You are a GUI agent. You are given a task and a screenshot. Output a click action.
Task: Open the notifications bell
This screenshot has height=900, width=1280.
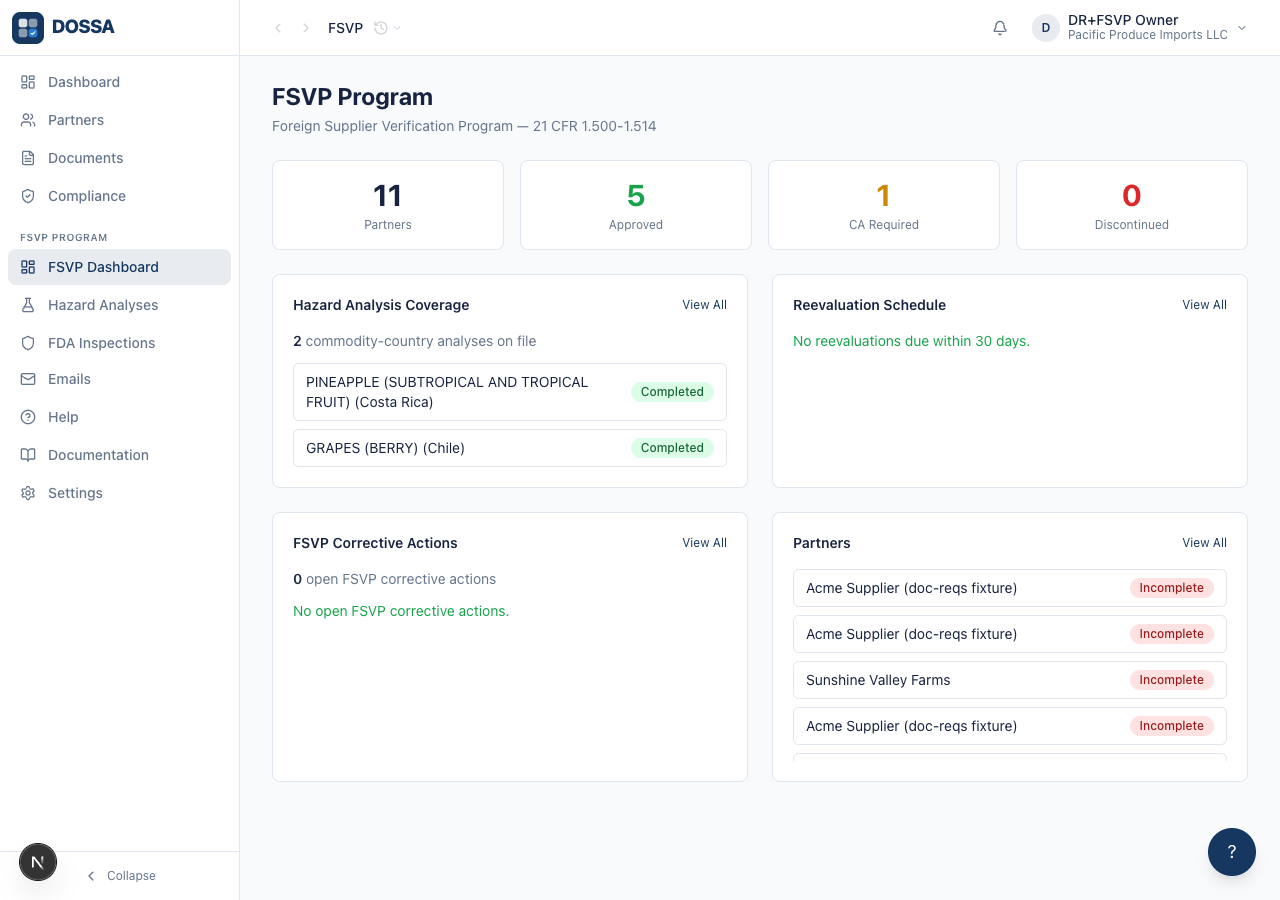pos(1000,28)
